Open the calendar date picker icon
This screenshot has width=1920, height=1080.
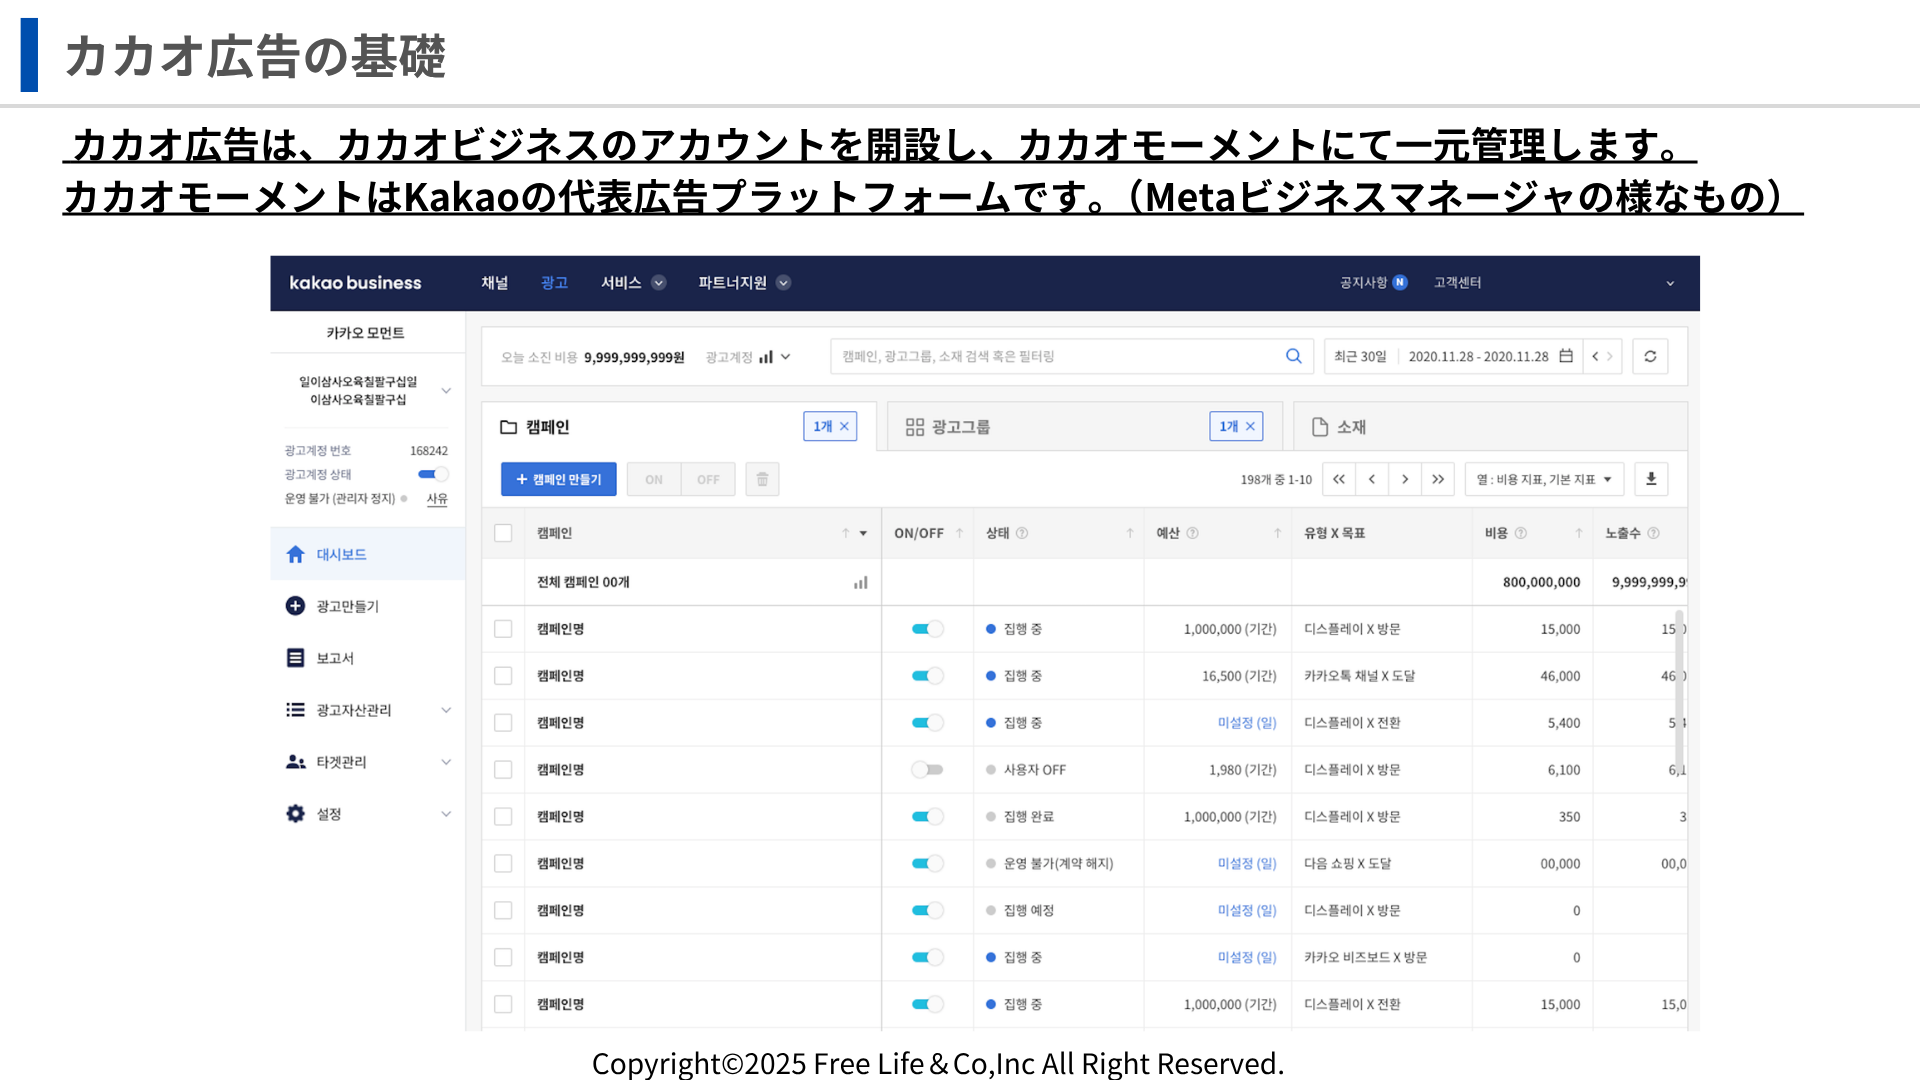point(1566,356)
